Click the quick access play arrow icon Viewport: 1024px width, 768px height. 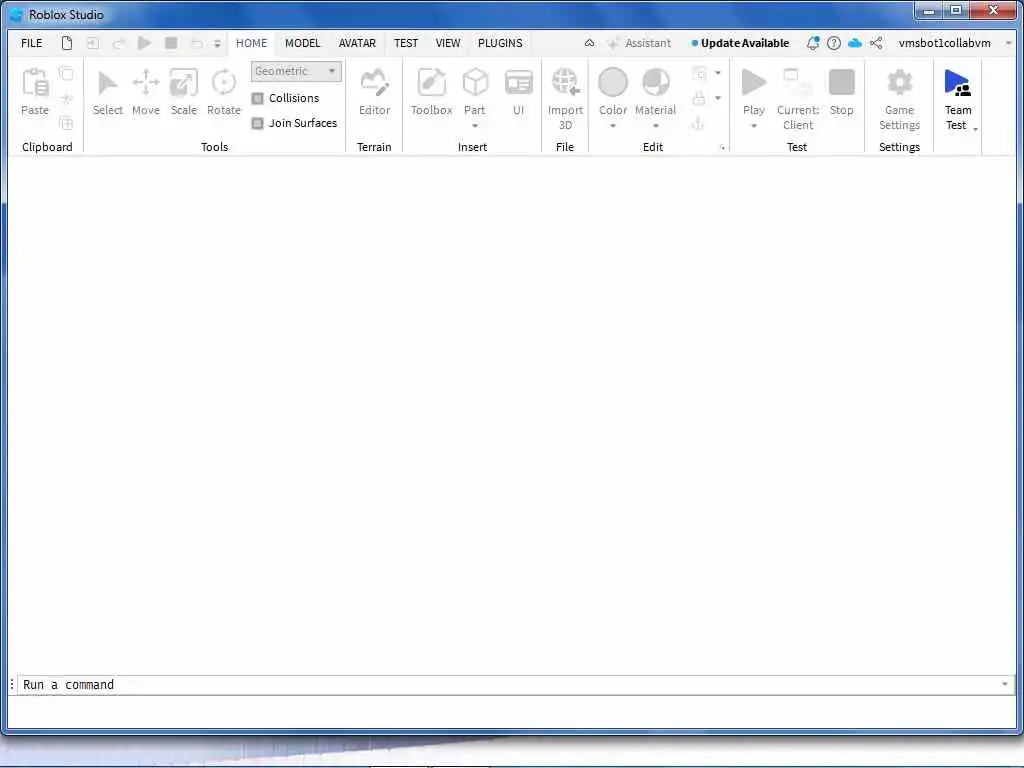click(x=144, y=43)
